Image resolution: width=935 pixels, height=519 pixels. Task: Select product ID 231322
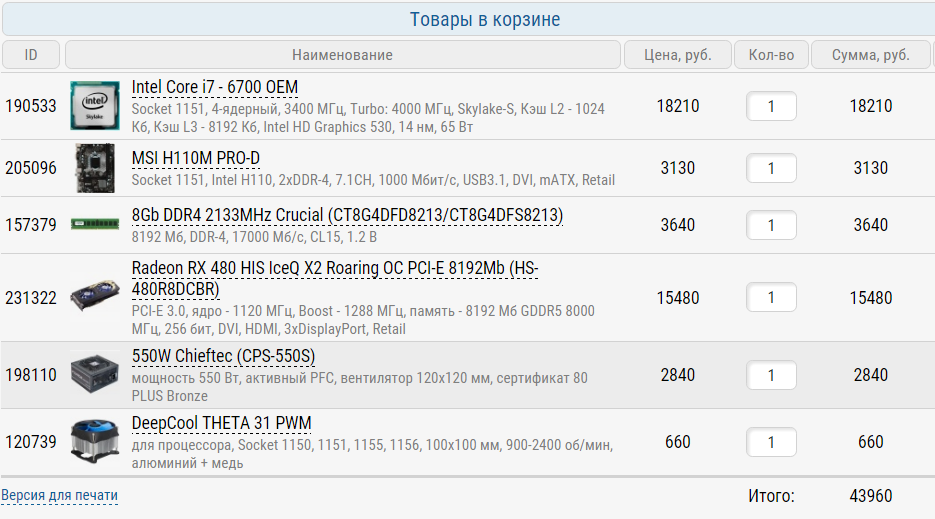[x=31, y=298]
